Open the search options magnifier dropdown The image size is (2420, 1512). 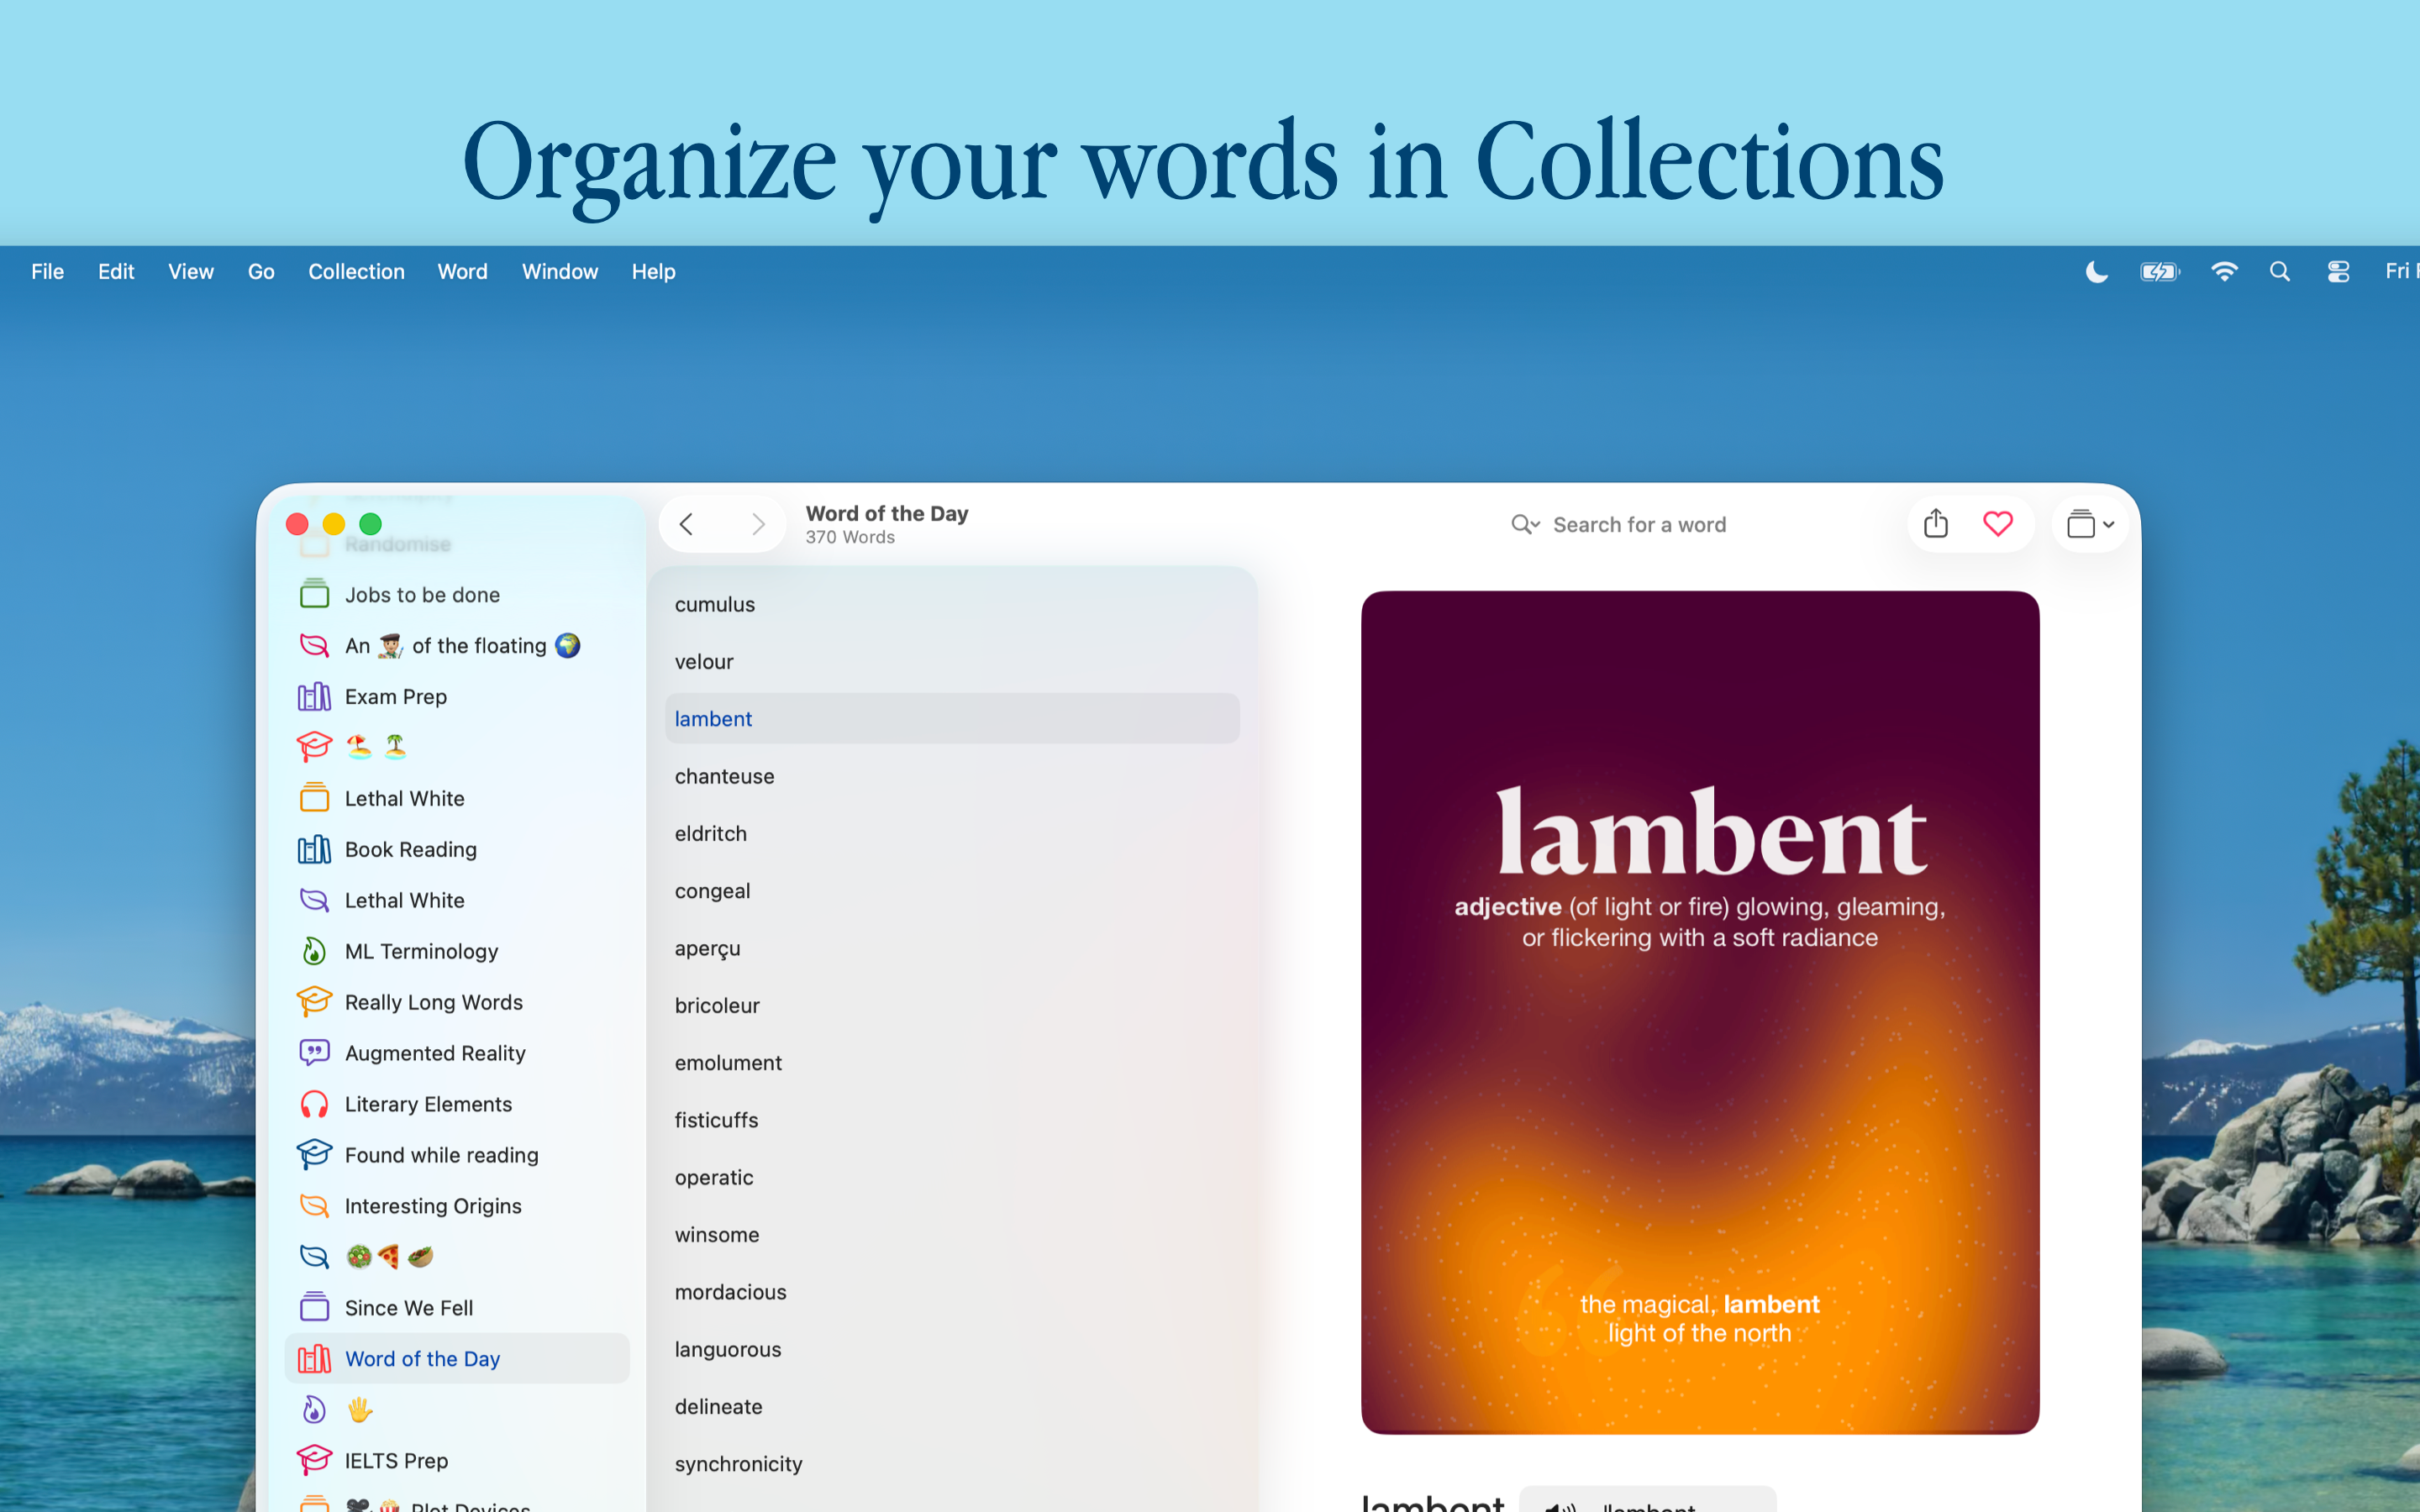tap(1525, 525)
